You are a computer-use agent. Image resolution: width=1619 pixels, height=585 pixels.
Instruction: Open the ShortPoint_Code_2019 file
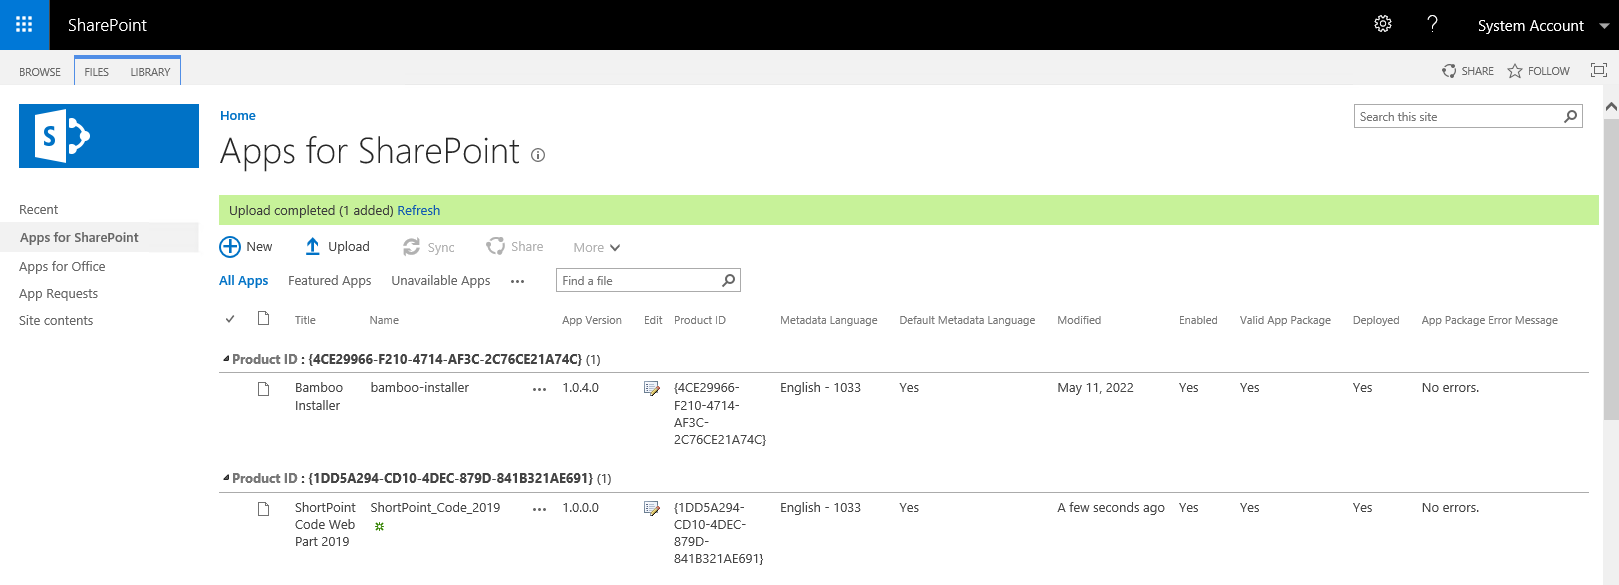435,508
